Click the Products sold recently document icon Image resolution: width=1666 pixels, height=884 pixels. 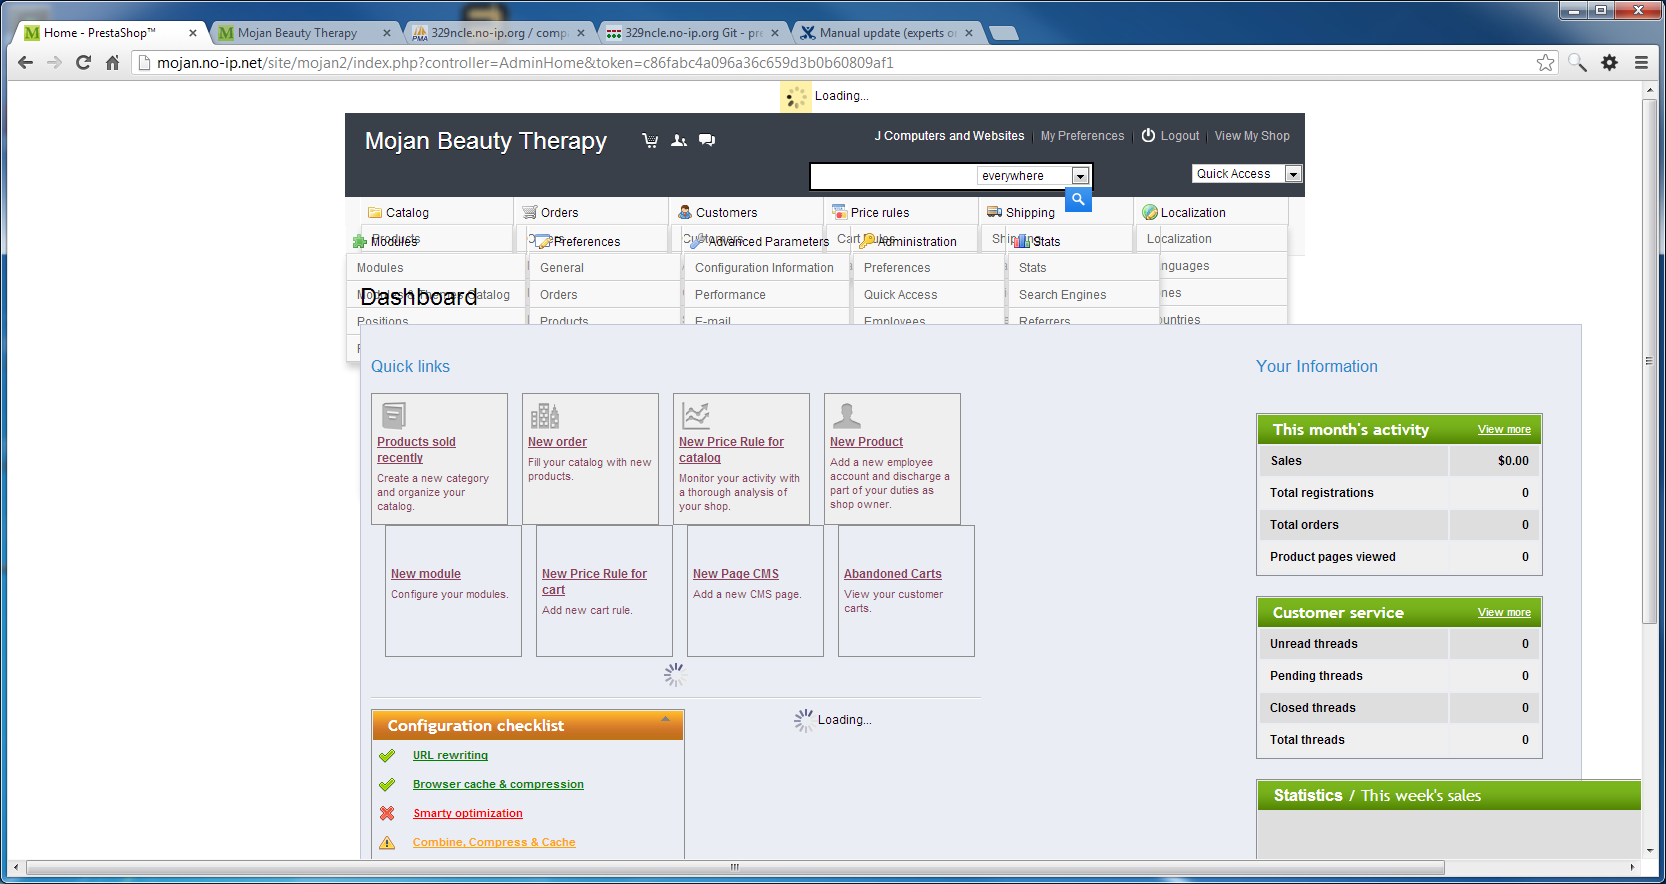pyautogui.click(x=394, y=415)
